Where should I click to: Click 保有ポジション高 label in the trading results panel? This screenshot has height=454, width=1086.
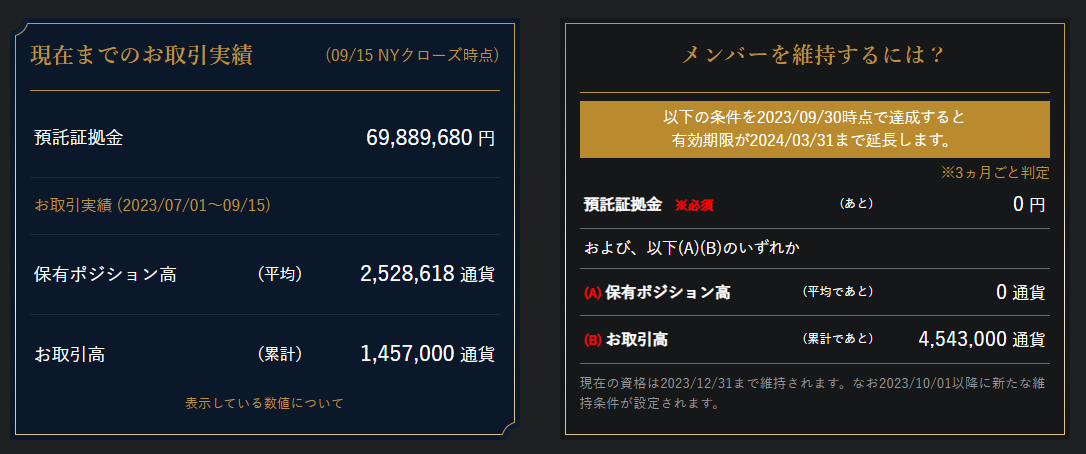(104, 274)
